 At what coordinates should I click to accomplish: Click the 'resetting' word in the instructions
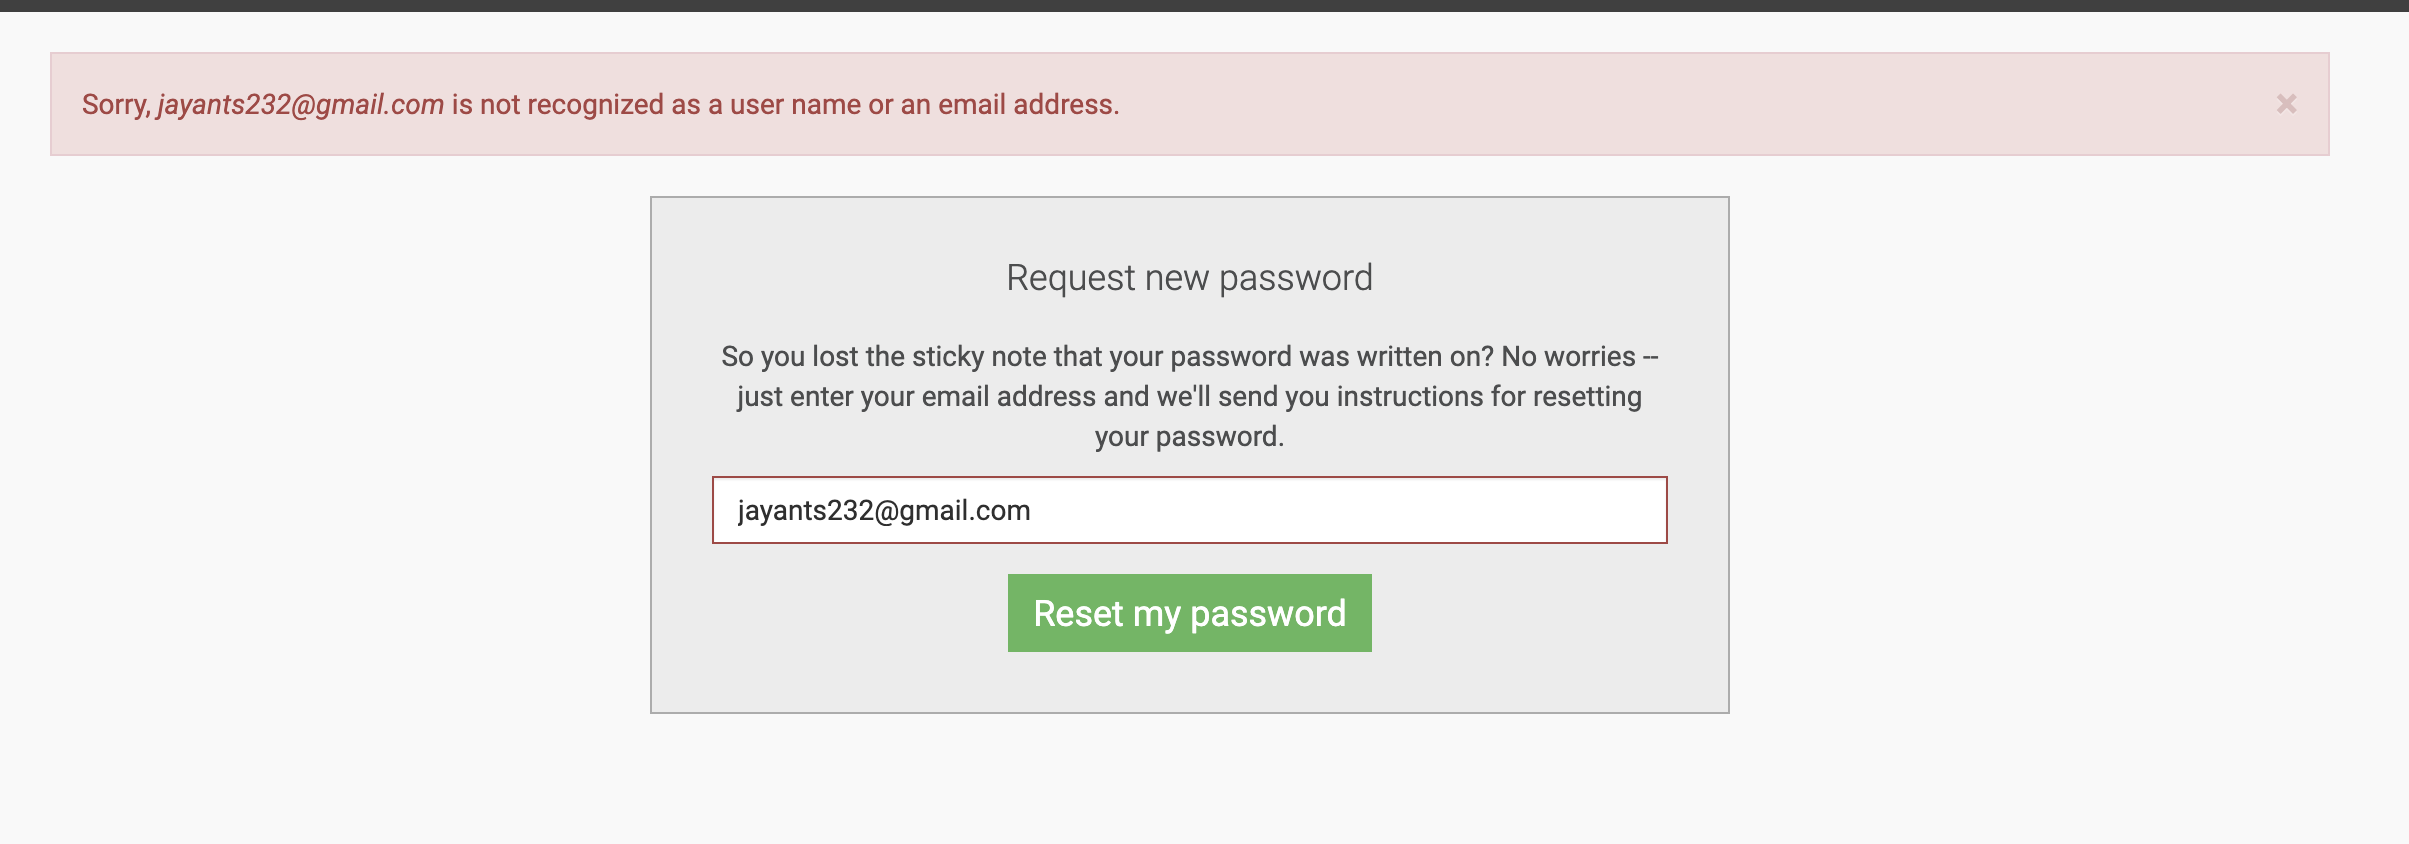tap(1587, 396)
